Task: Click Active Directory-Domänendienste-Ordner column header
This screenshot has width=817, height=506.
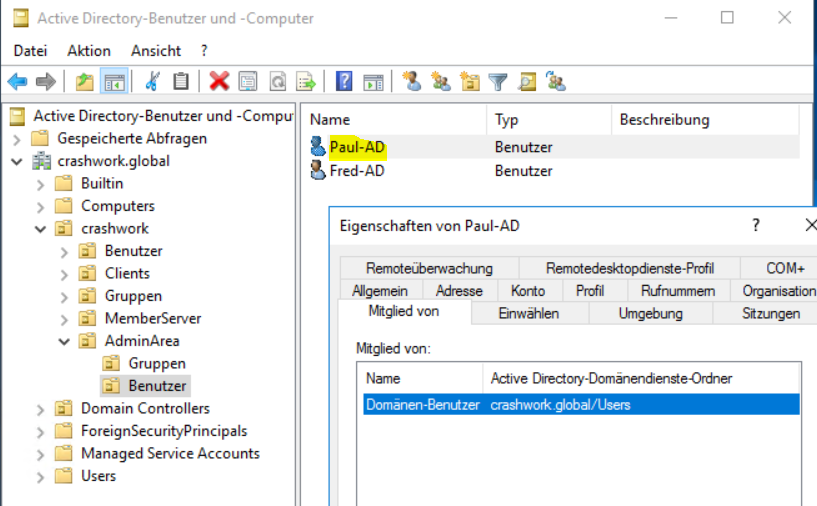Action: point(641,378)
